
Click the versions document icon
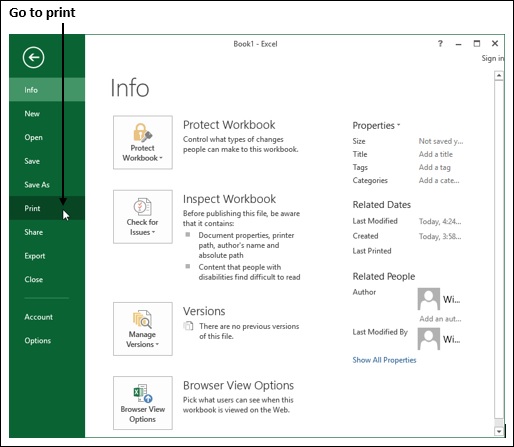tap(188, 326)
